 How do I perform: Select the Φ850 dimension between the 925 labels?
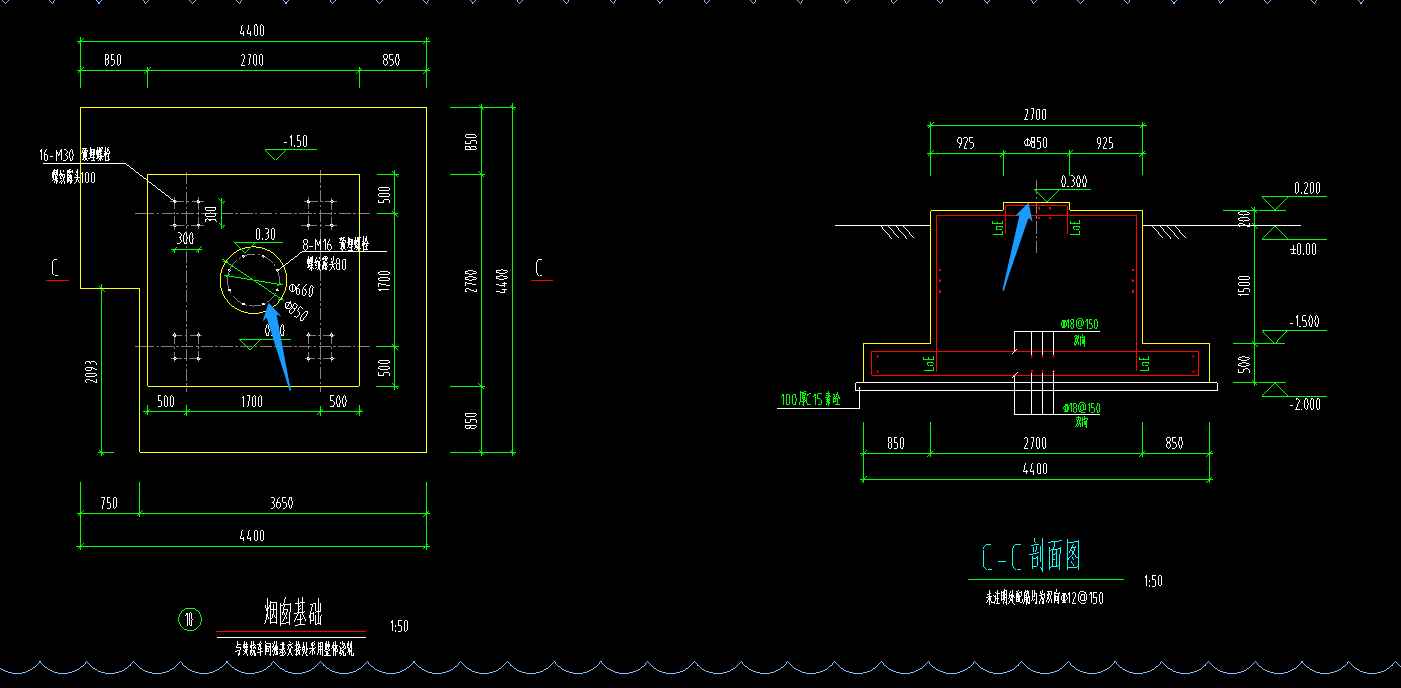1035,144
